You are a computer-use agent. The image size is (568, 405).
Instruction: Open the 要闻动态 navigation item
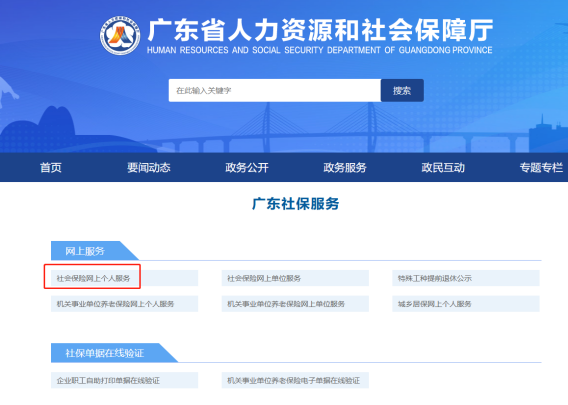(149, 167)
